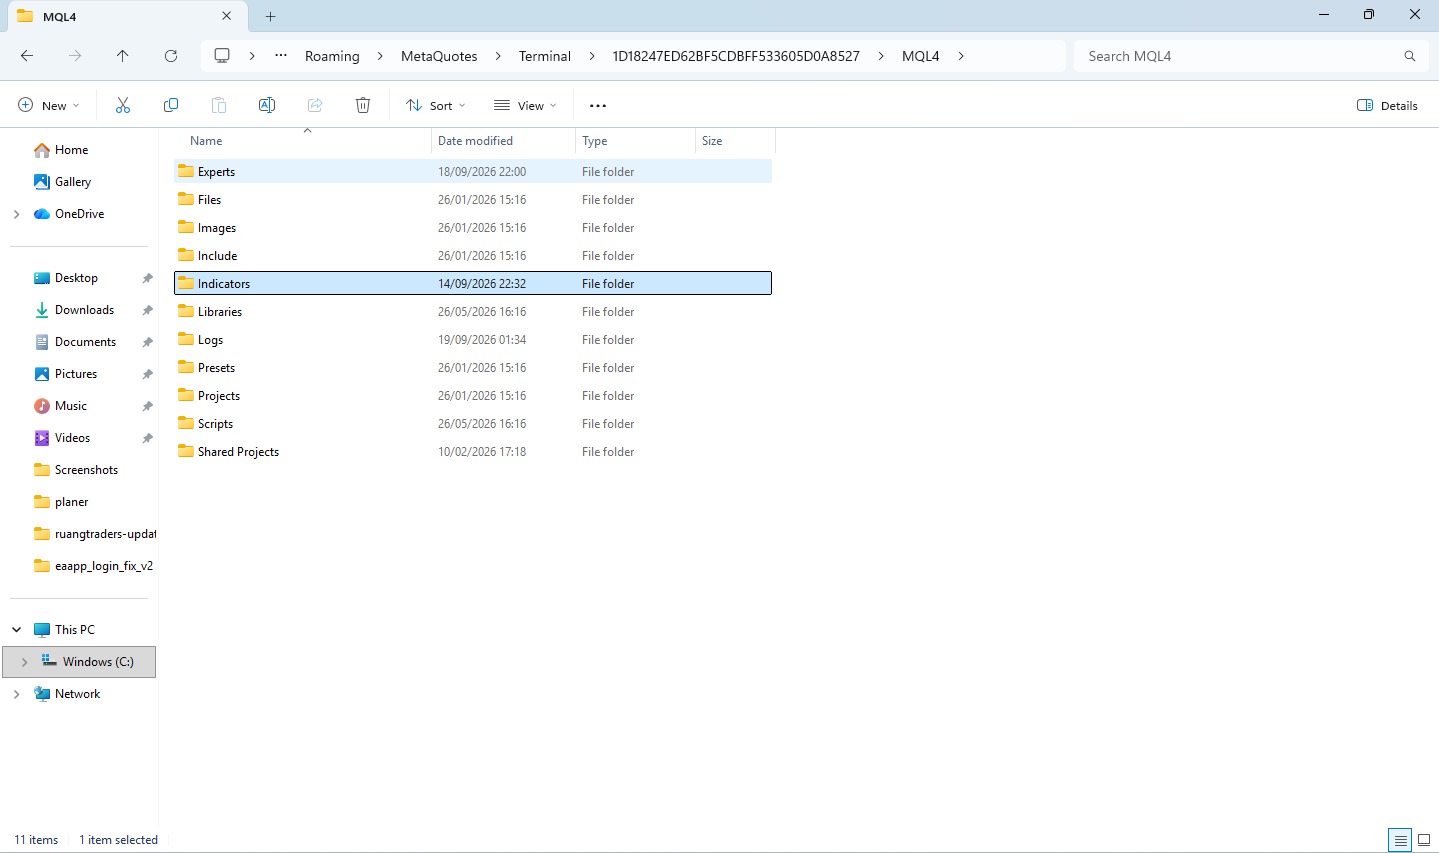The image size is (1439, 853).
Task: Toggle the Details pane
Action: coord(1387,105)
